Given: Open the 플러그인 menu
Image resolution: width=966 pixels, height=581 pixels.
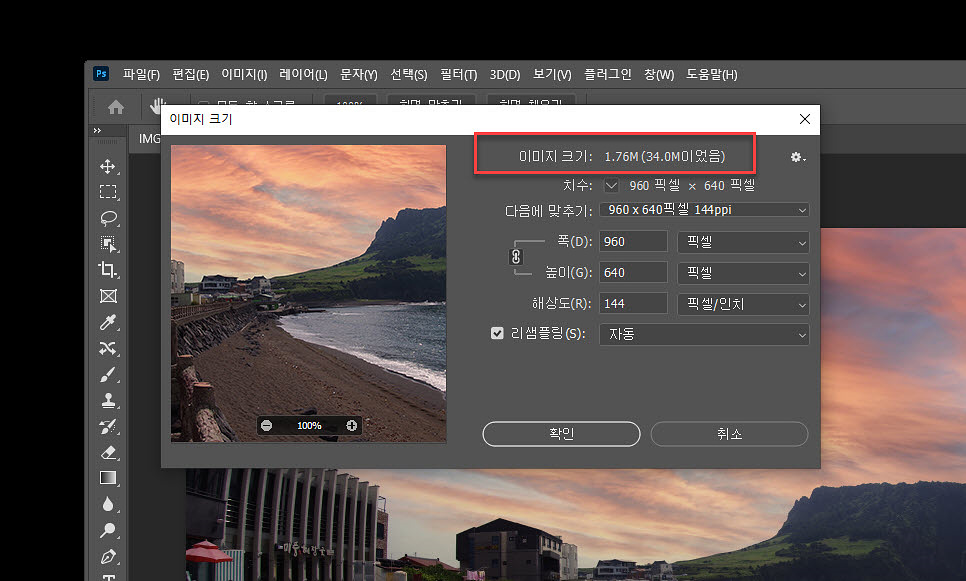Looking at the screenshot, I should coord(607,75).
